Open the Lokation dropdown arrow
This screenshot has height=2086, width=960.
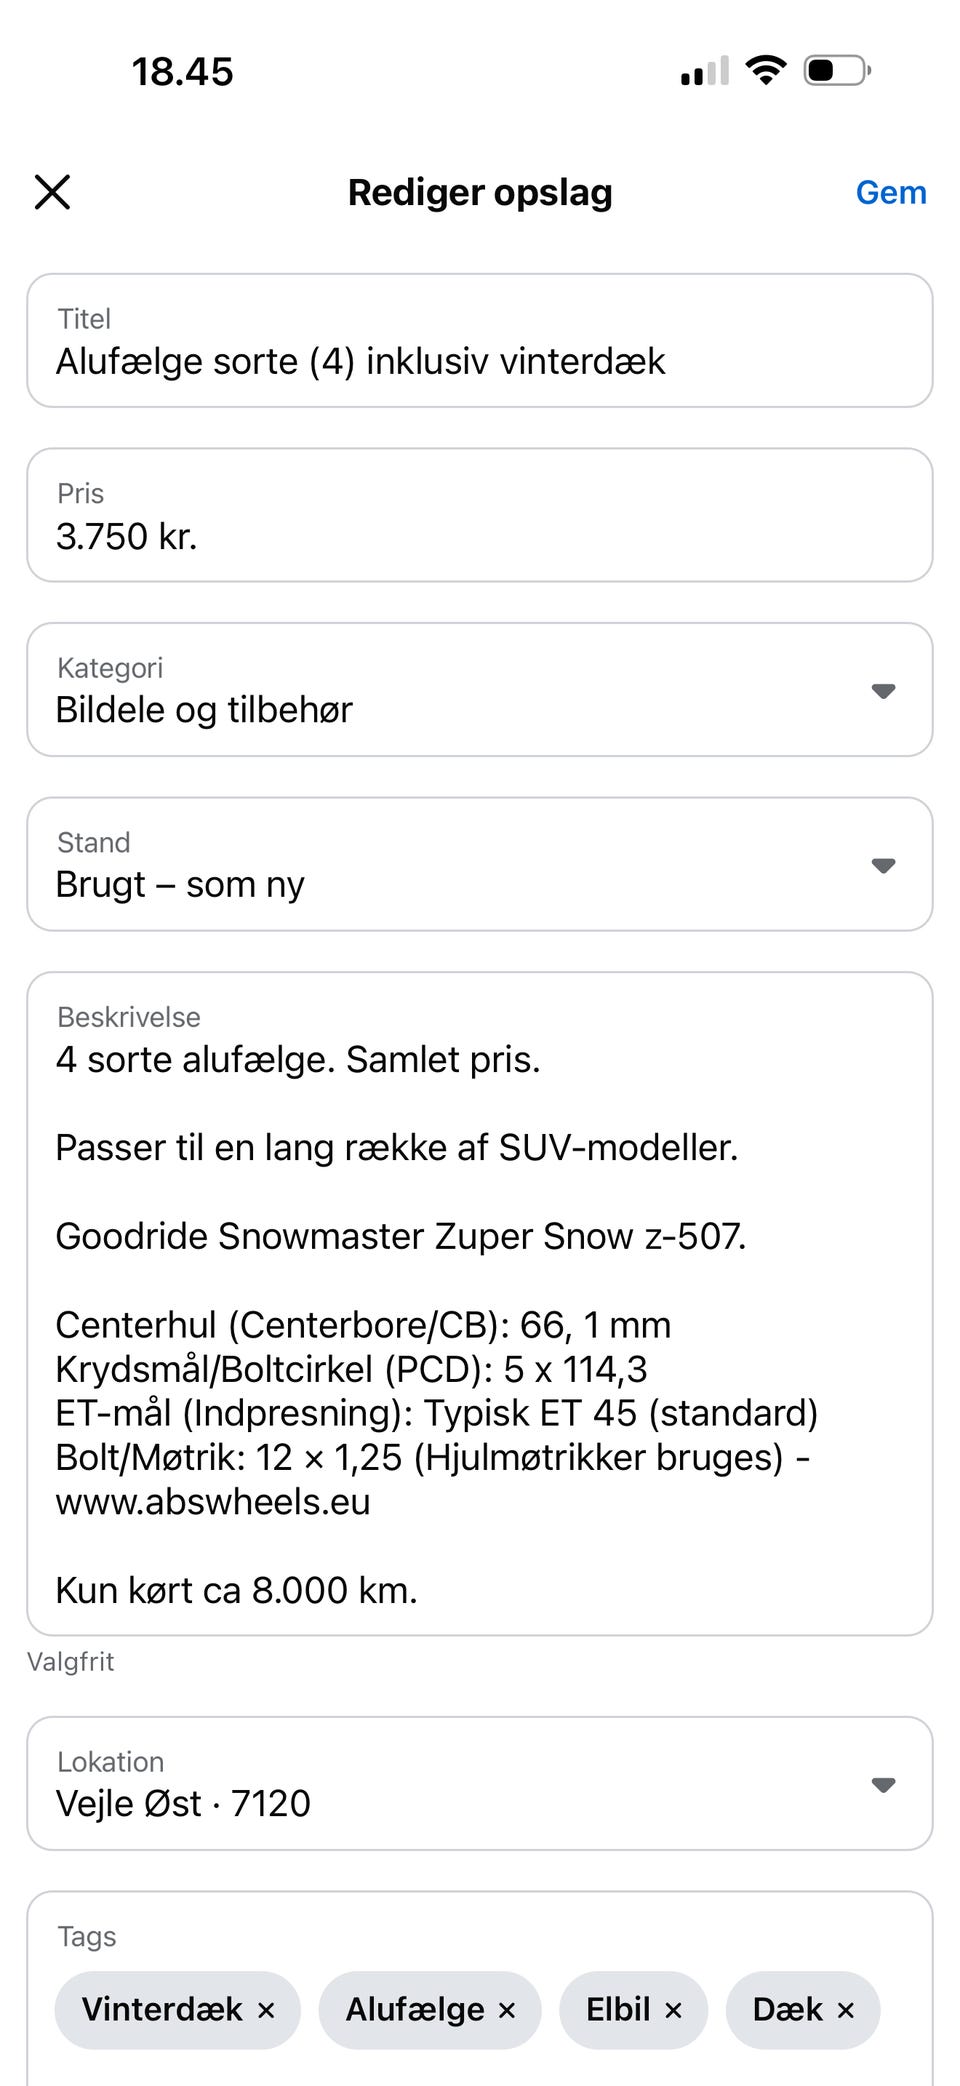point(883,1784)
